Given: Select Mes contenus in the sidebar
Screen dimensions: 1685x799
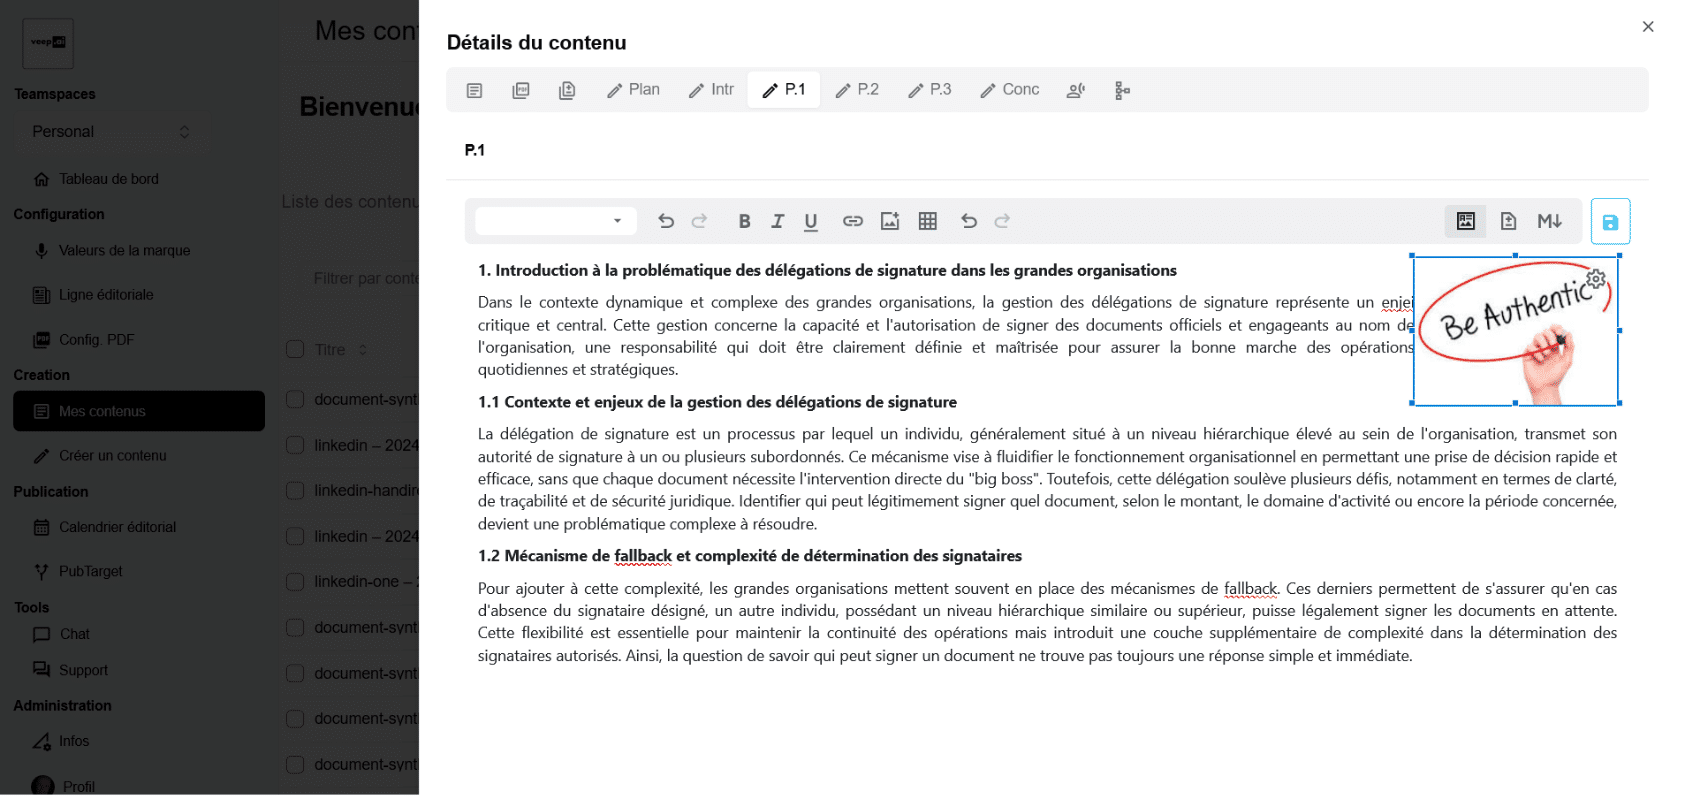Looking at the screenshot, I should (x=139, y=411).
